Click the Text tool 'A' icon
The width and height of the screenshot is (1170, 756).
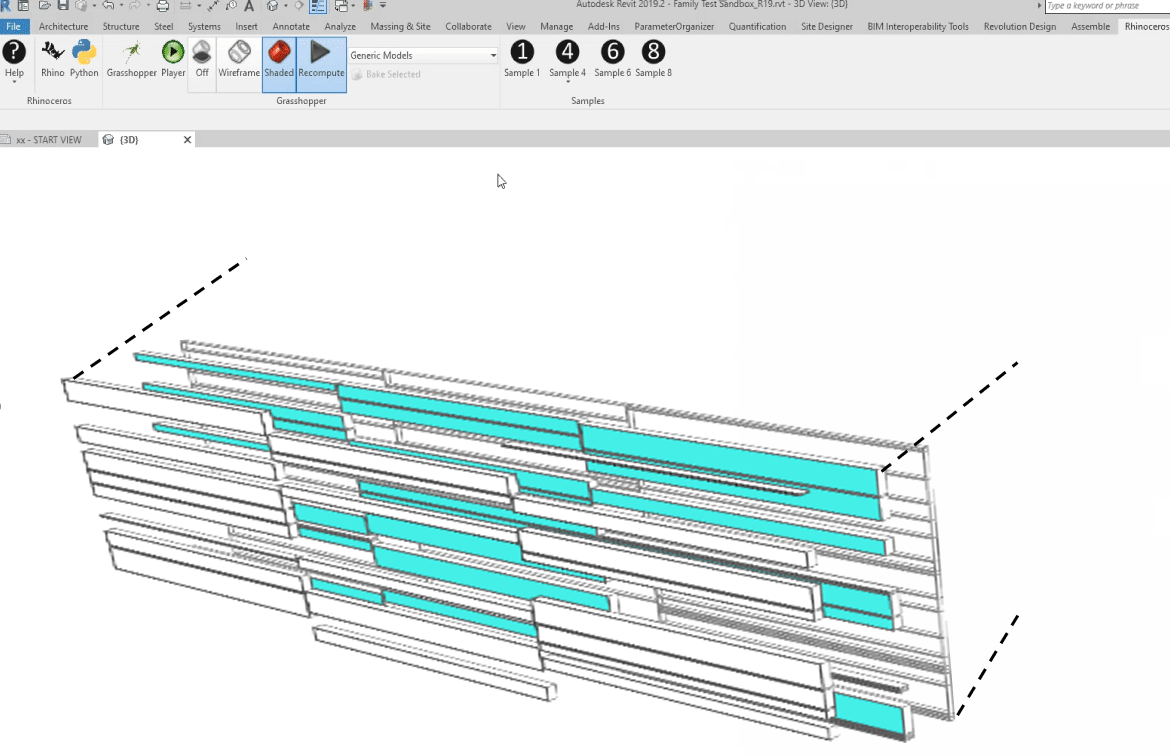click(x=249, y=5)
